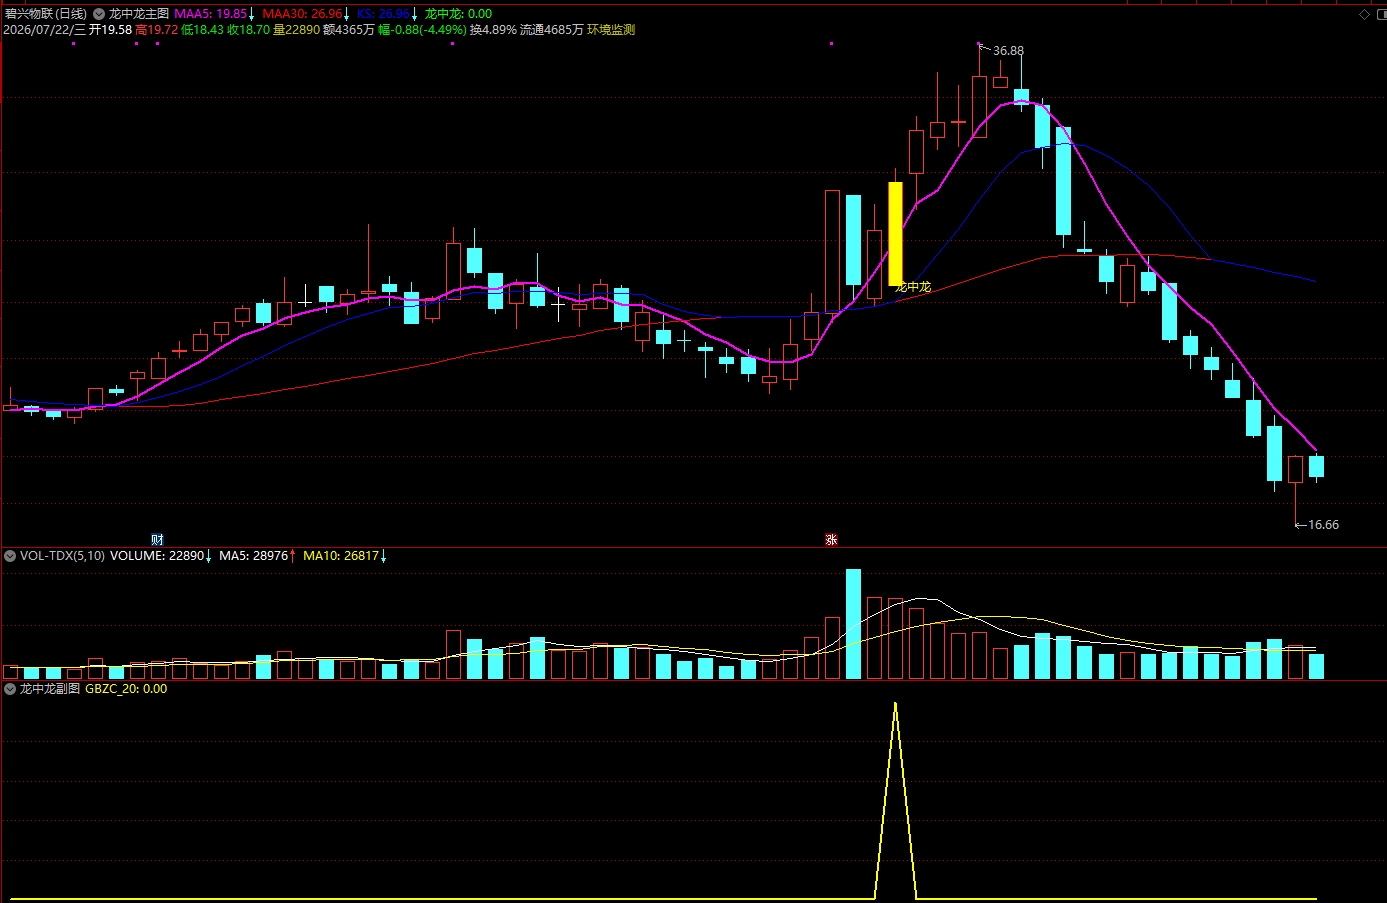Open the 环境监测 sector link
Screen dimensions: 1387x903
click(x=610, y=30)
